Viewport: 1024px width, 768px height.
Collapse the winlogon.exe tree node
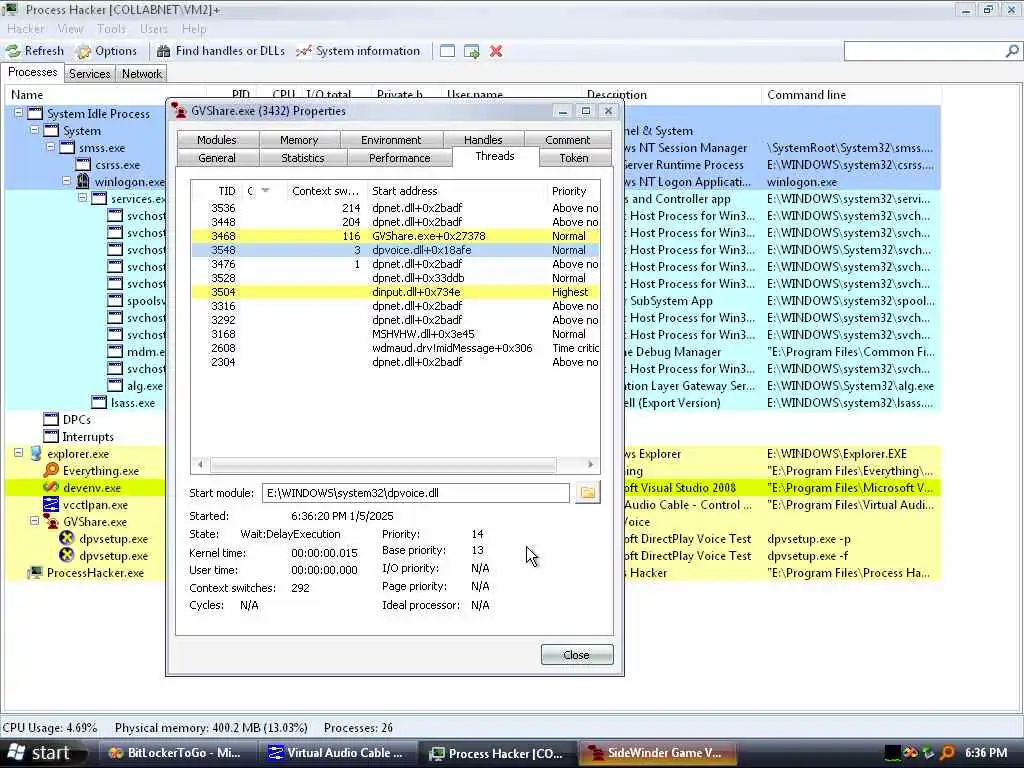67,180
